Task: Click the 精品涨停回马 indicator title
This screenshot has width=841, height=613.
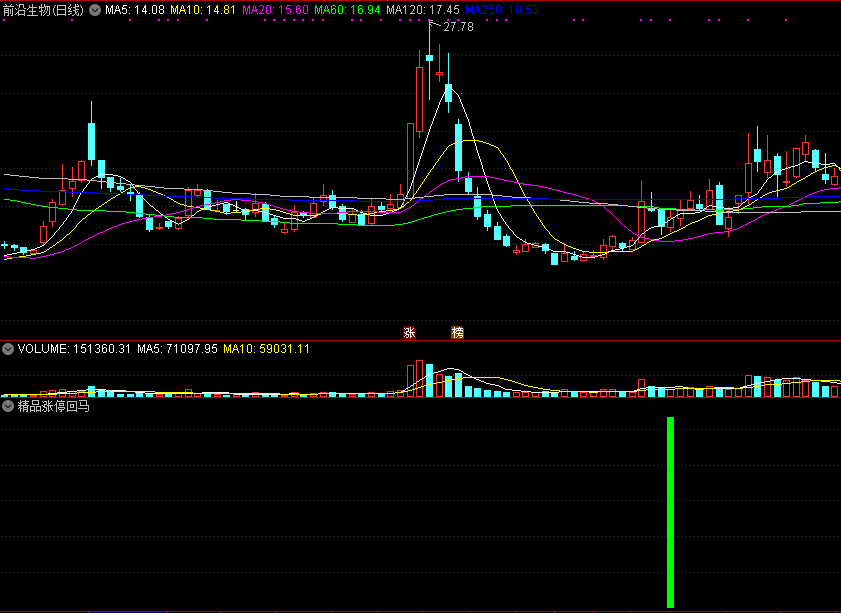Action: 54,407
